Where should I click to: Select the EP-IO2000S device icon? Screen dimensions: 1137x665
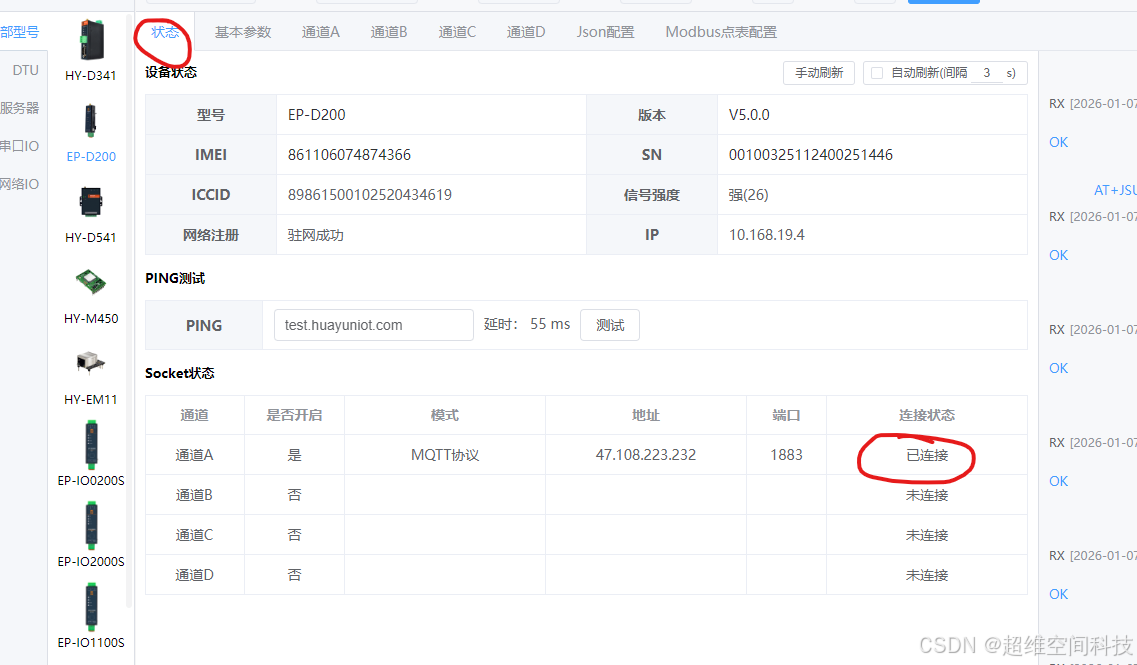click(x=91, y=525)
